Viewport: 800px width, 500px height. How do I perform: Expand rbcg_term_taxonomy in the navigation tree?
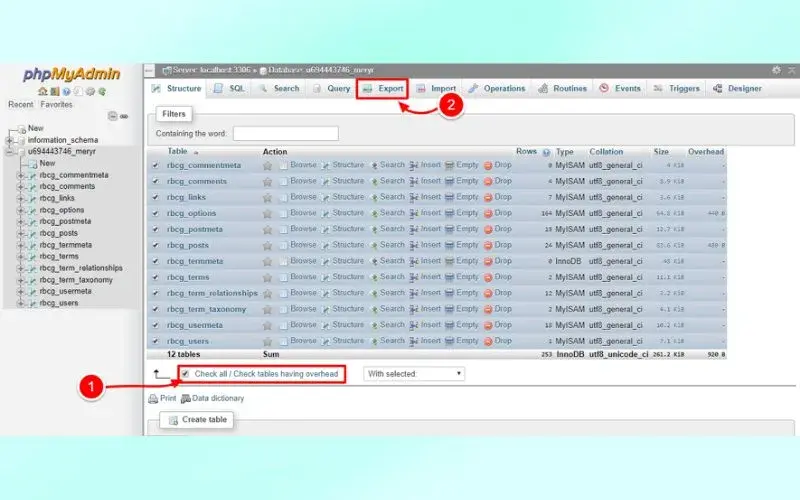pos(21,280)
